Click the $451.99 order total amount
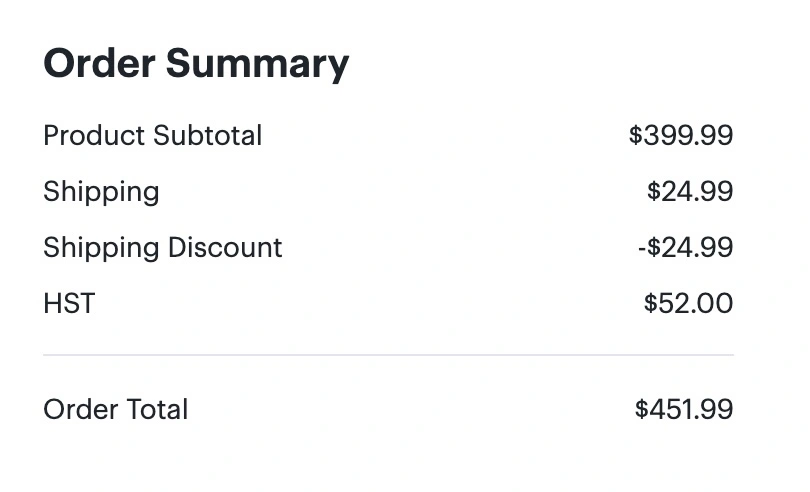 (684, 409)
